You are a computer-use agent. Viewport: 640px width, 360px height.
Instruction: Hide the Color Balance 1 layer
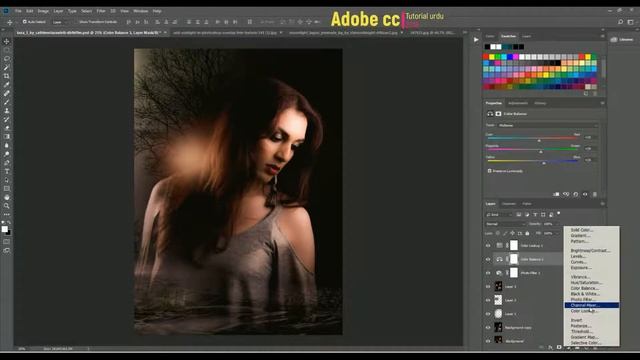[488, 259]
